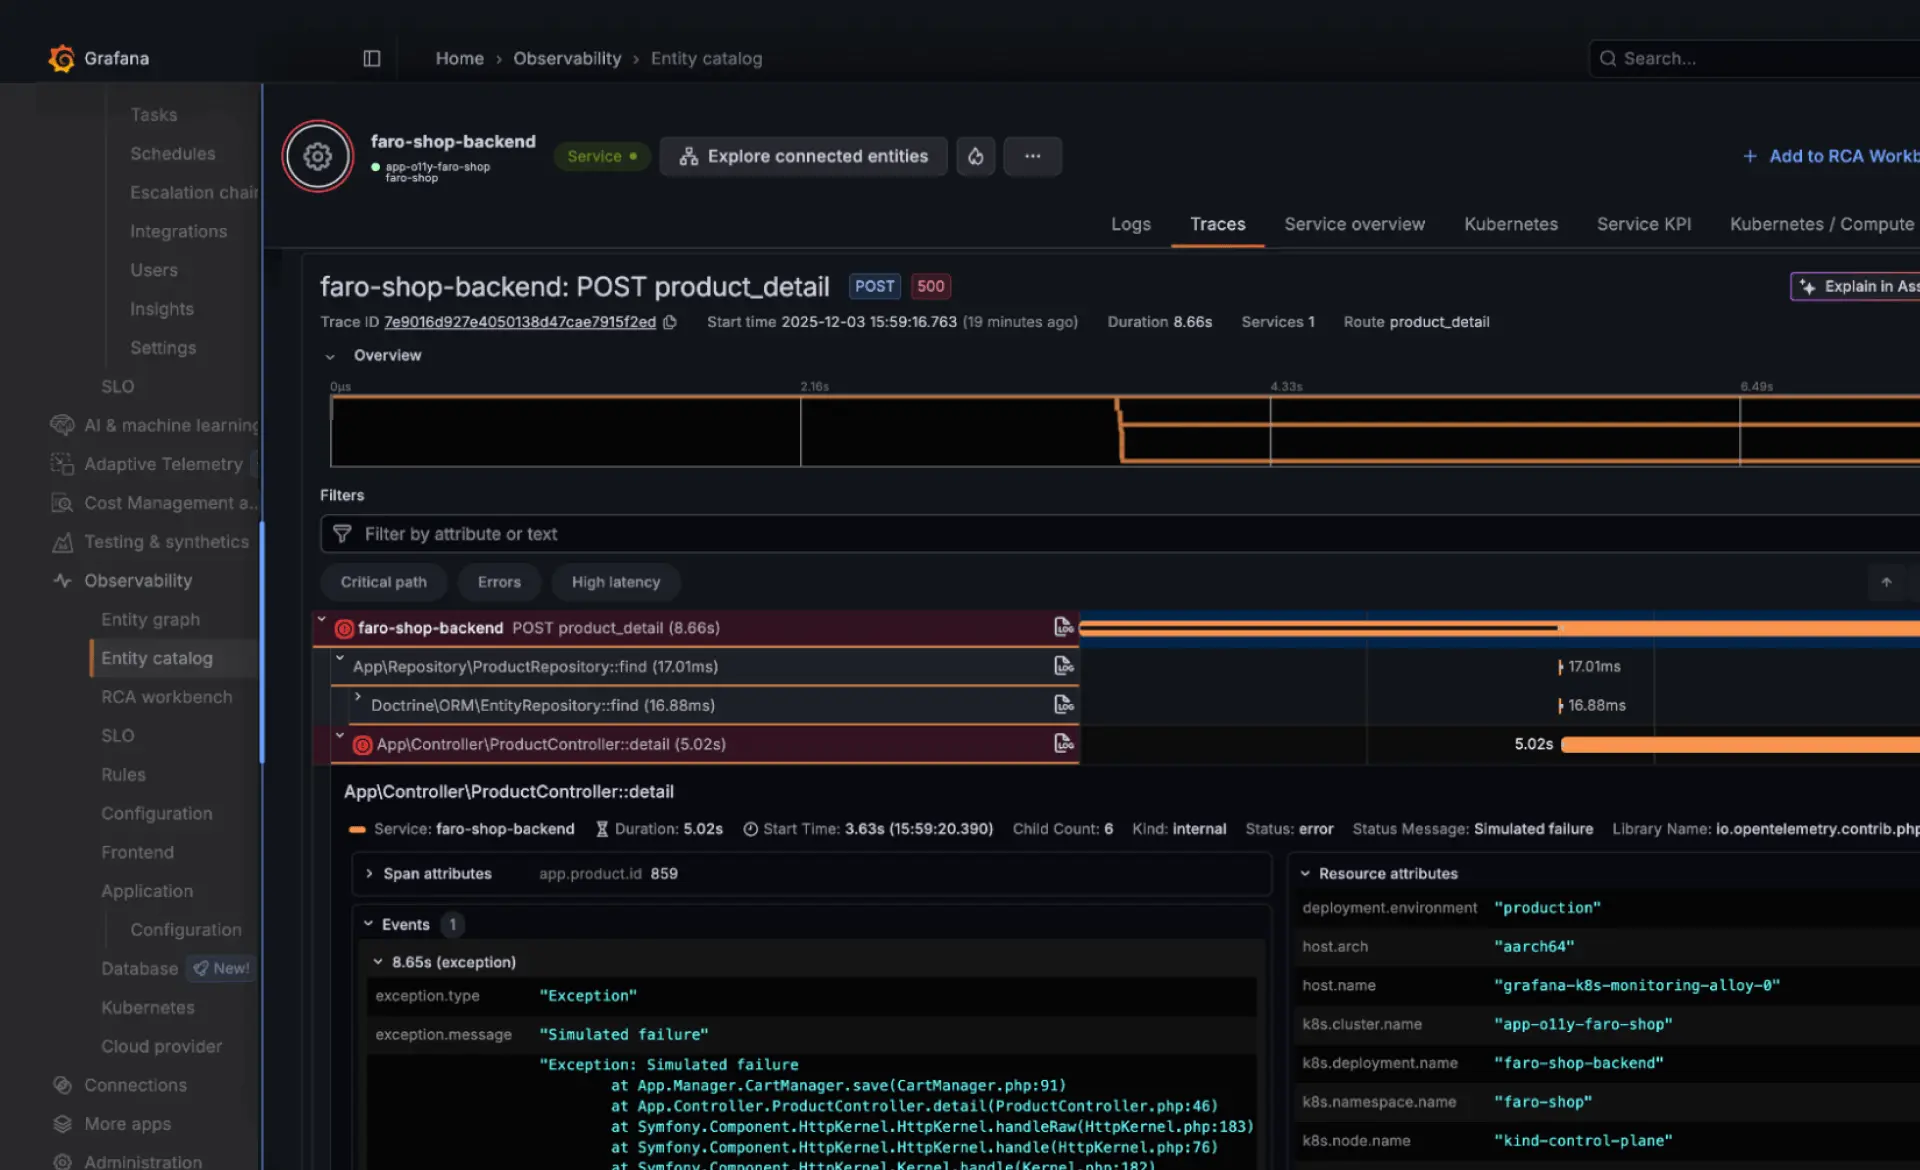This screenshot has height=1170, width=1920.
Task: Click Add to RCA Workbench
Action: point(1831,156)
